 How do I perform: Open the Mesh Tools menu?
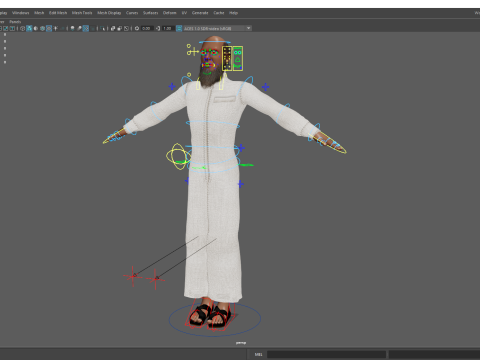(x=82, y=13)
